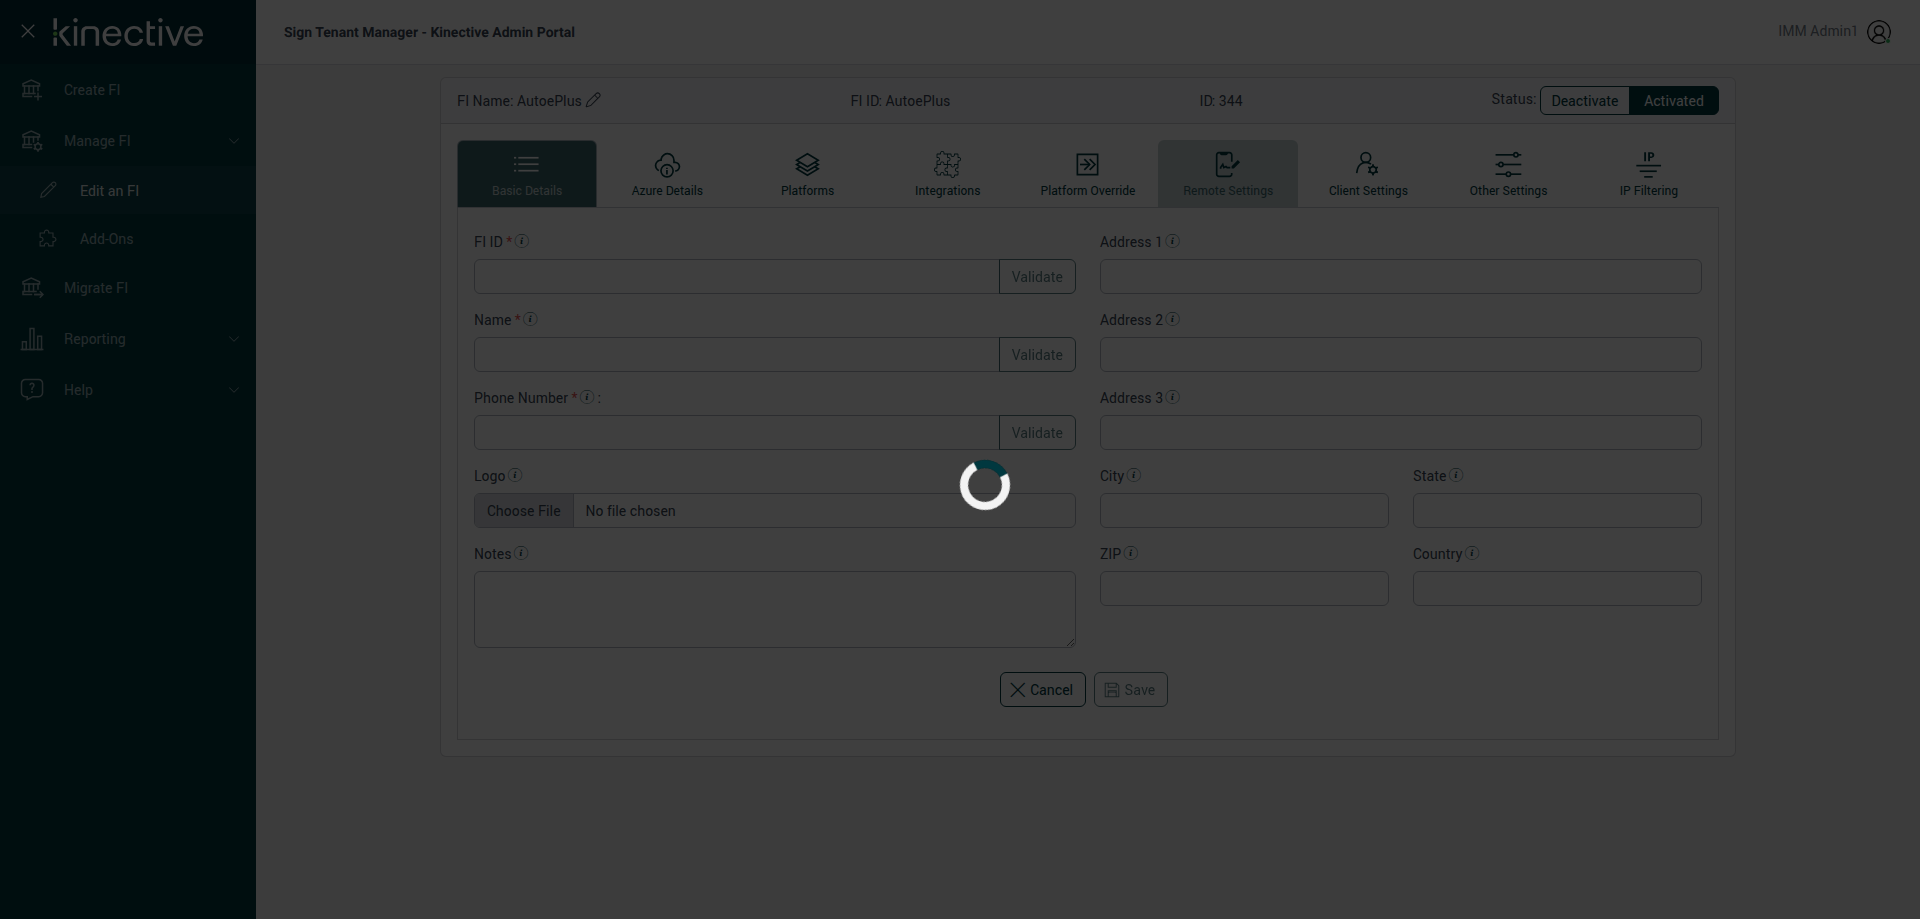Go to the Client Settings tab
This screenshot has height=919, width=1920.
coord(1368,174)
